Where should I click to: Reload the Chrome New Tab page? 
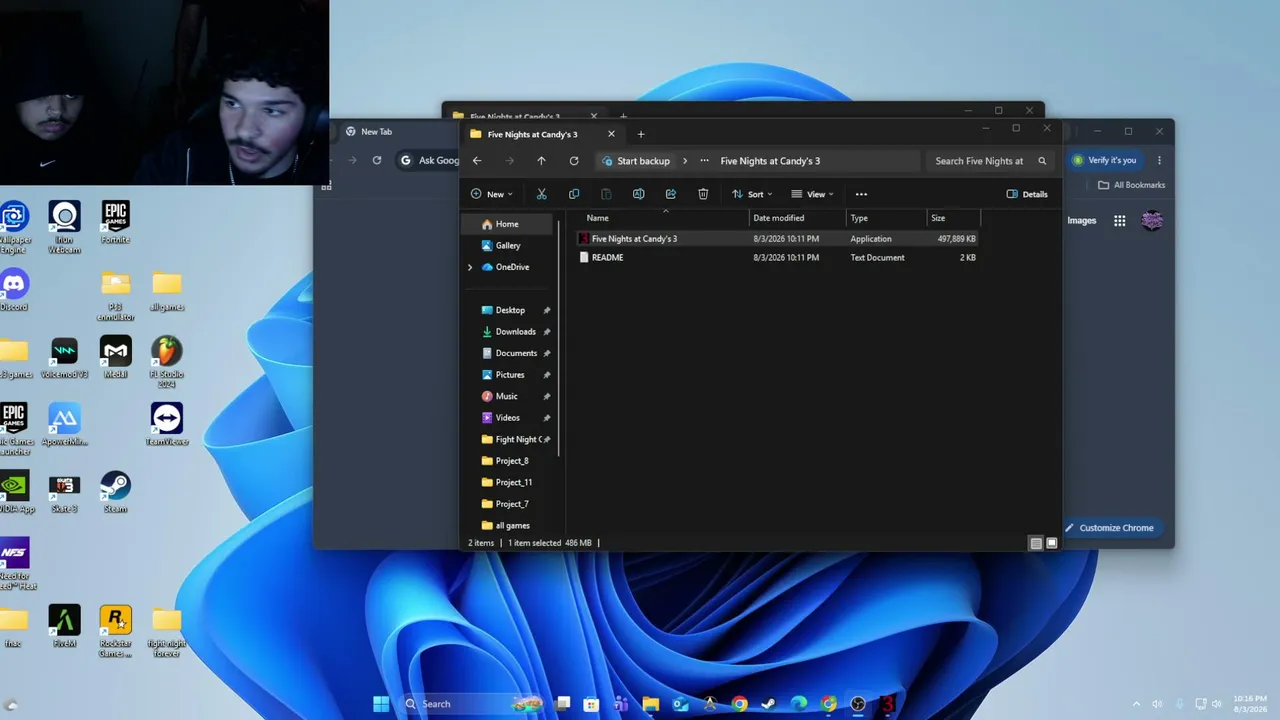pos(377,160)
